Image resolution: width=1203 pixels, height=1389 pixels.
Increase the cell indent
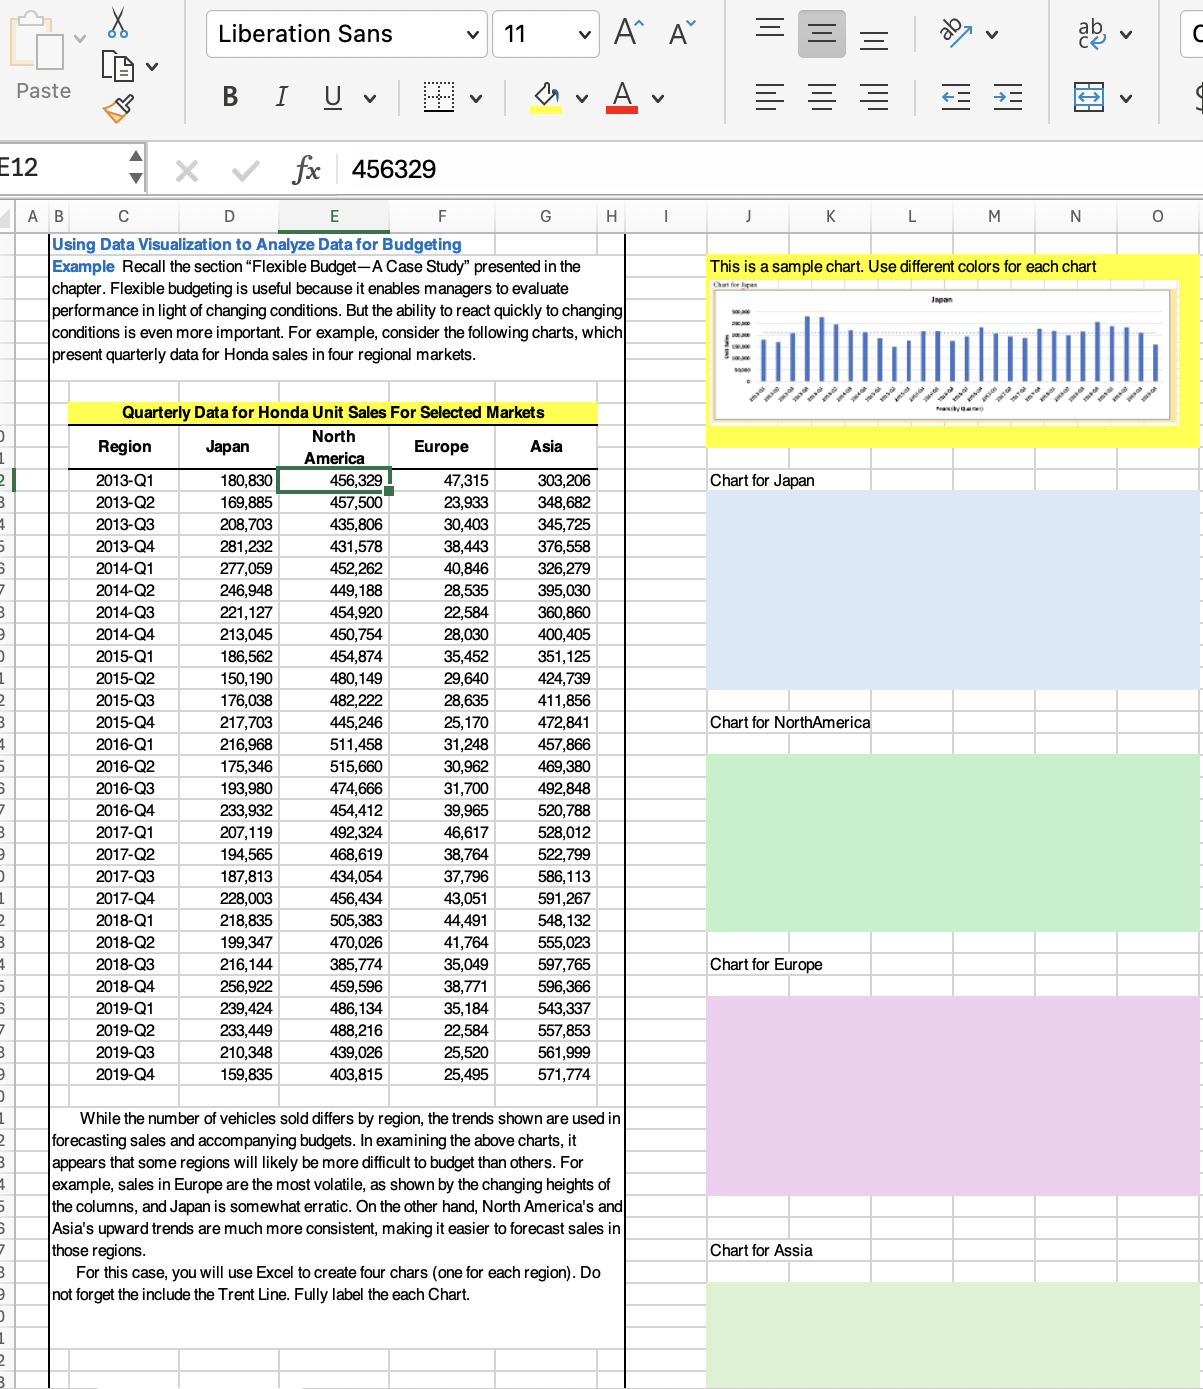coord(1008,97)
